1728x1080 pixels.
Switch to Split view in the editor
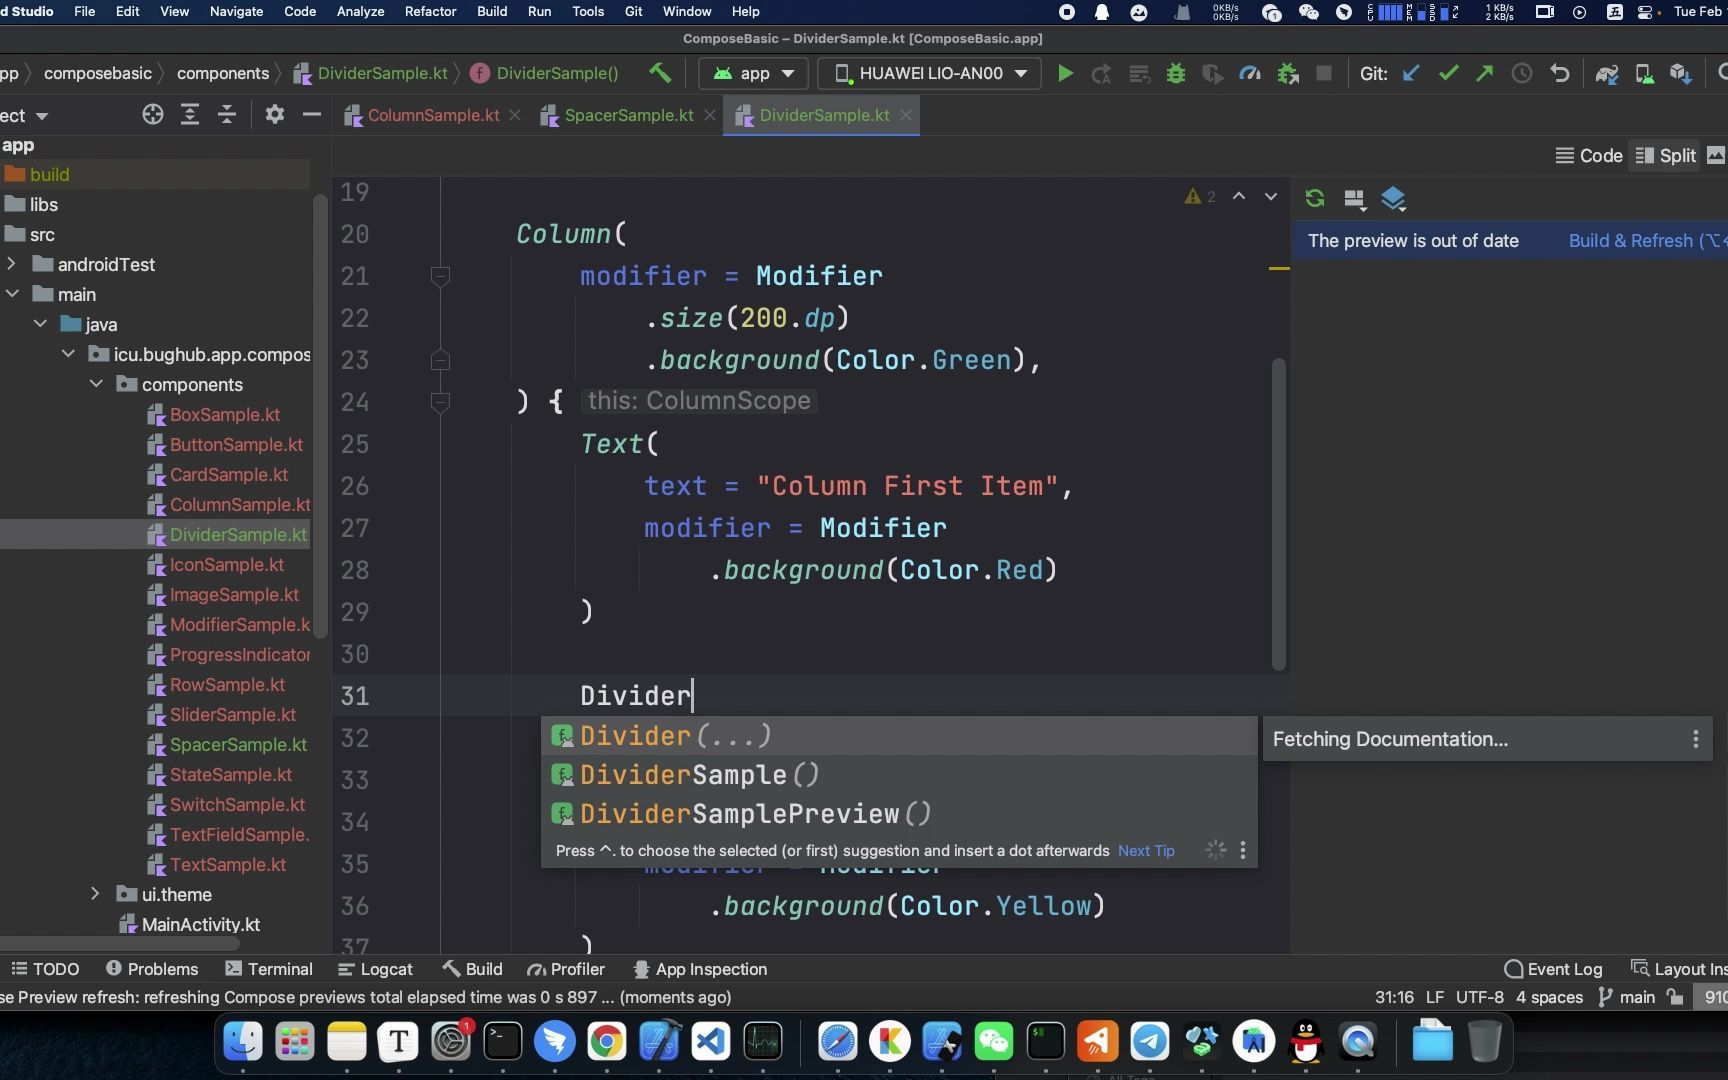(1664, 155)
